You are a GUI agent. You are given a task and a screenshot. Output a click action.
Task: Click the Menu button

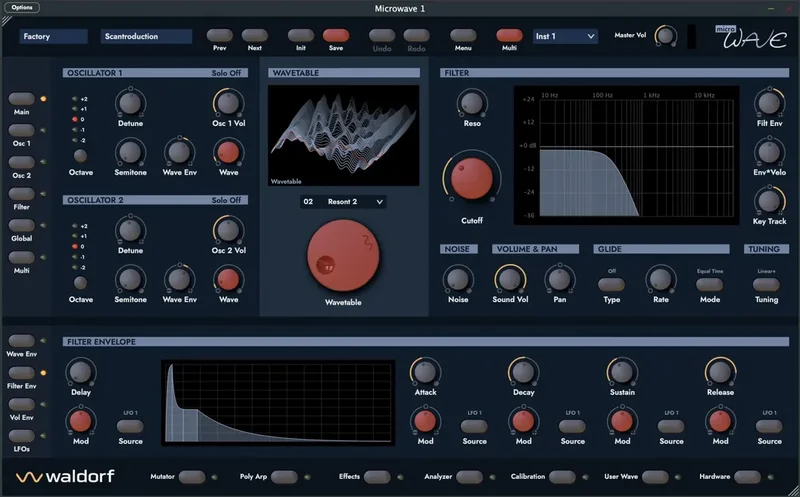tap(463, 35)
